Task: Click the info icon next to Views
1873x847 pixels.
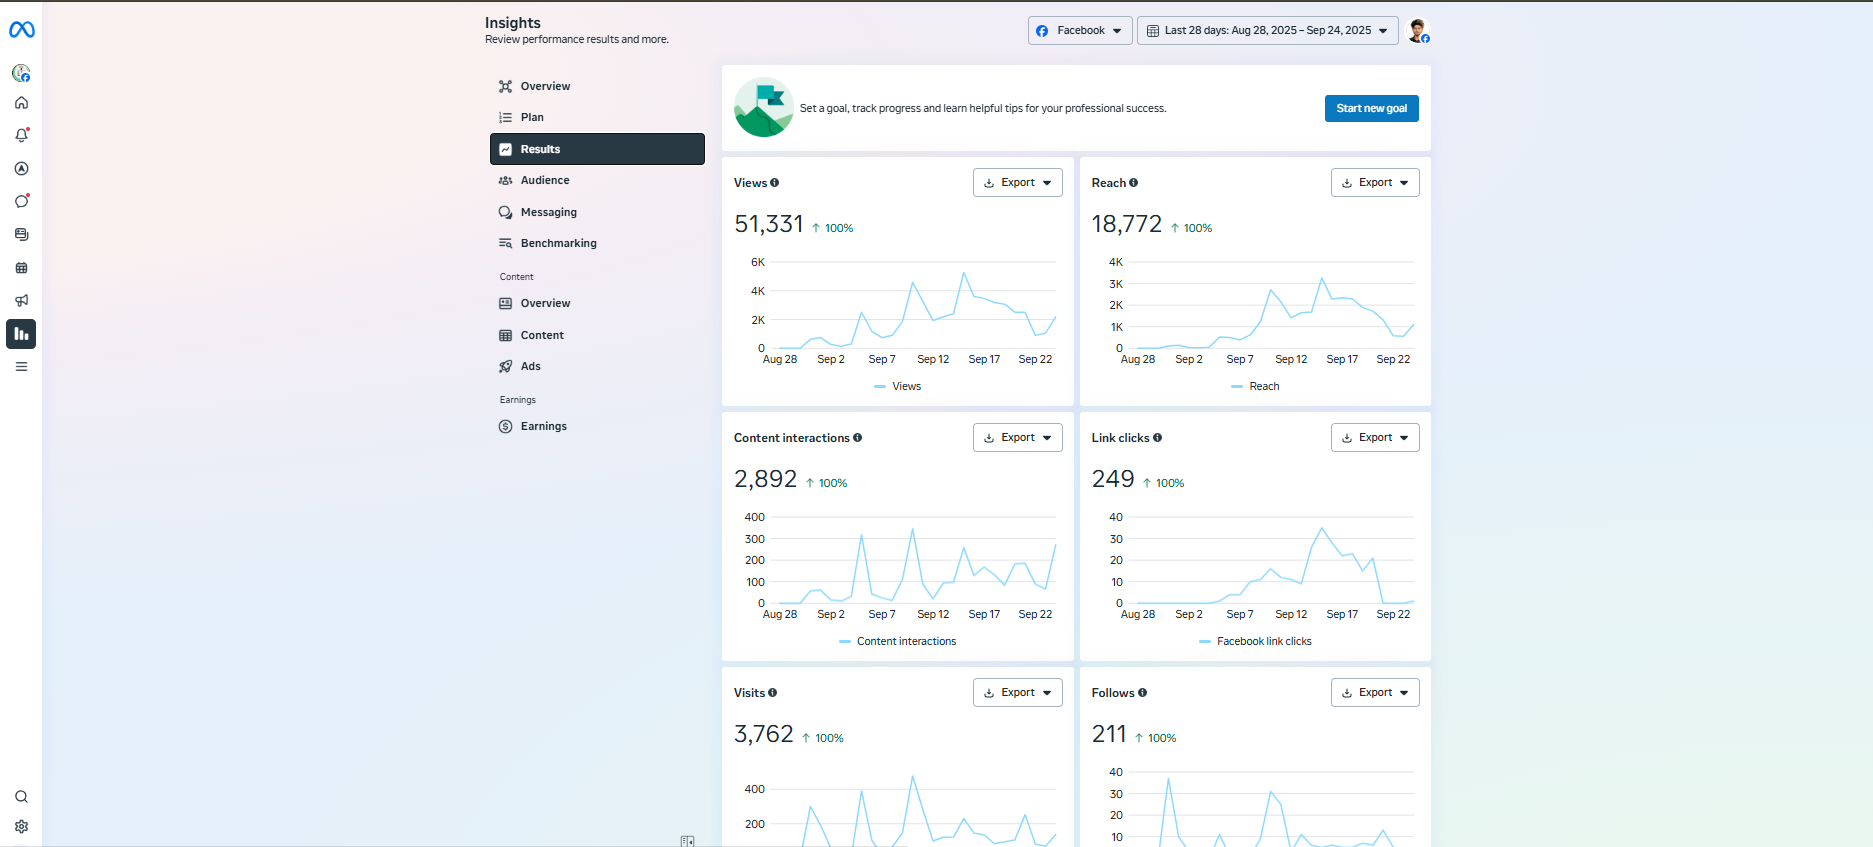Action: pyautogui.click(x=775, y=183)
